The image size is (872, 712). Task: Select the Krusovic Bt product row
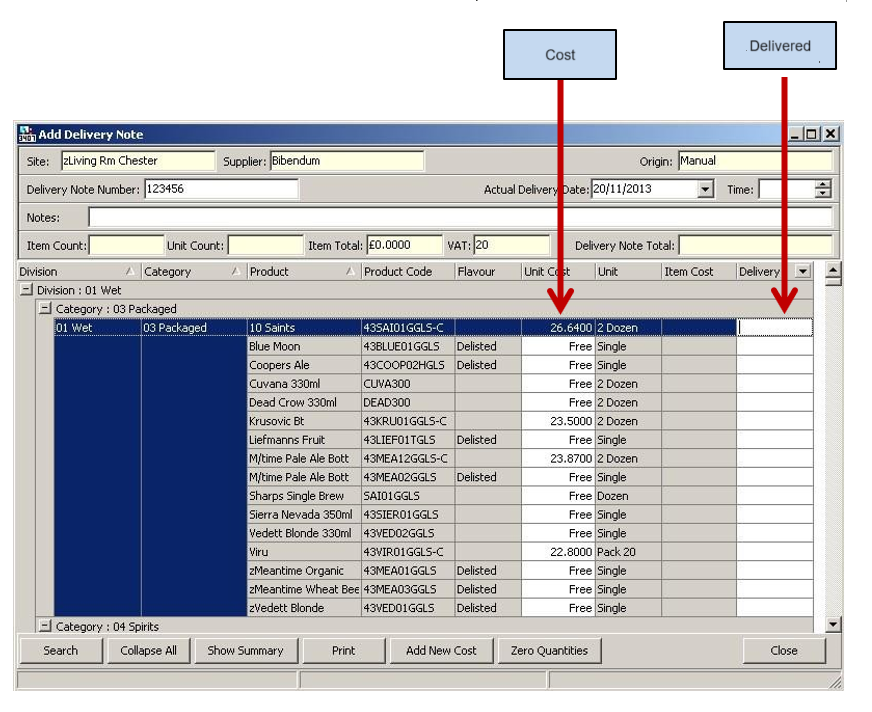coord(304,421)
